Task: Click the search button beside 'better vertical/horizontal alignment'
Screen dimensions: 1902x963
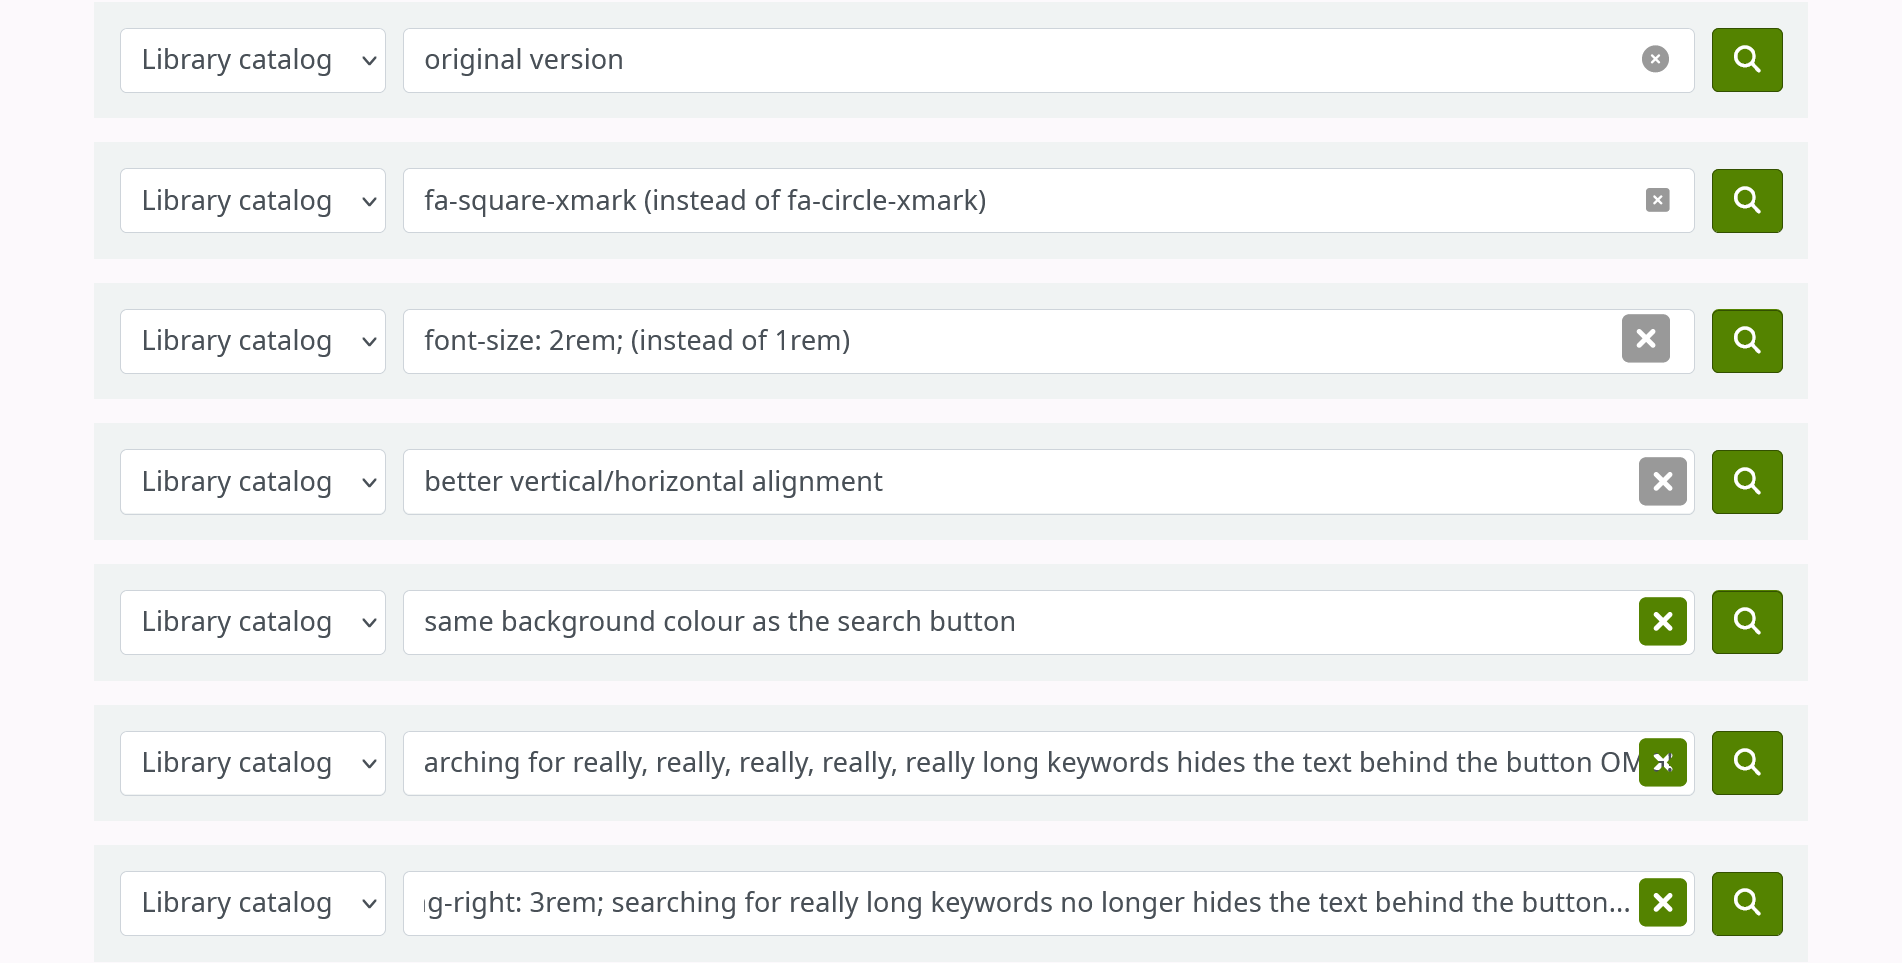Action: coord(1746,482)
